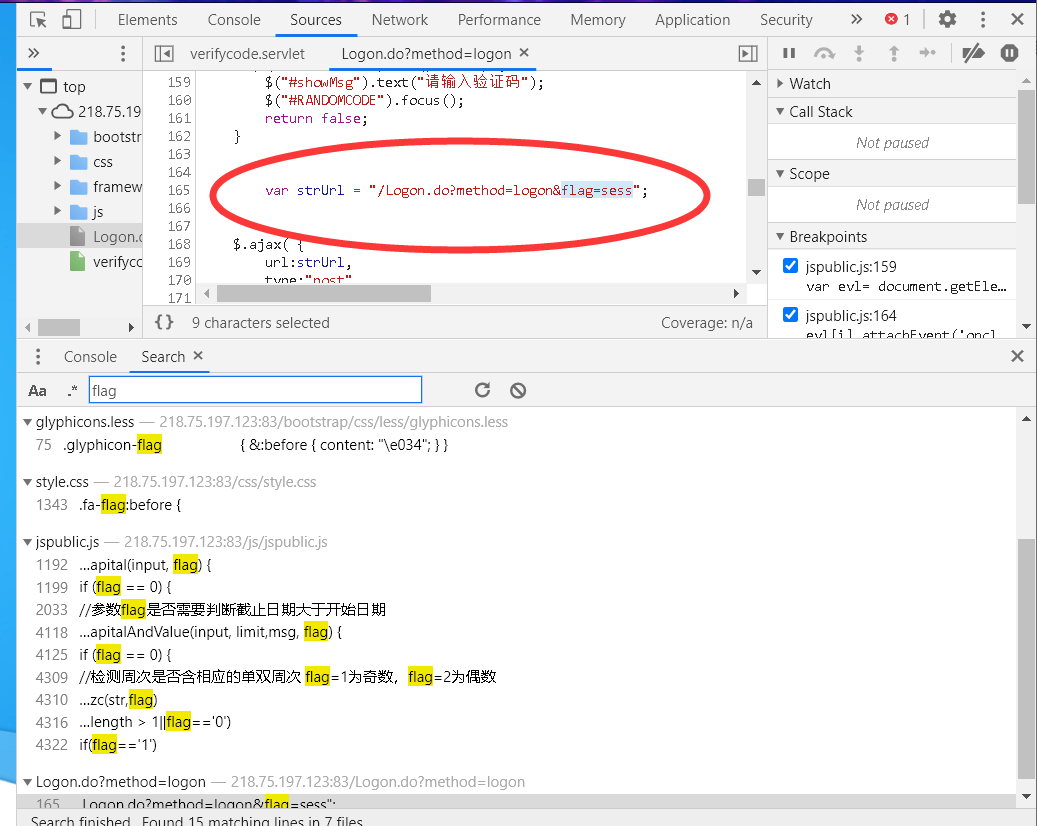Open DevTools settings gear

tap(947, 19)
